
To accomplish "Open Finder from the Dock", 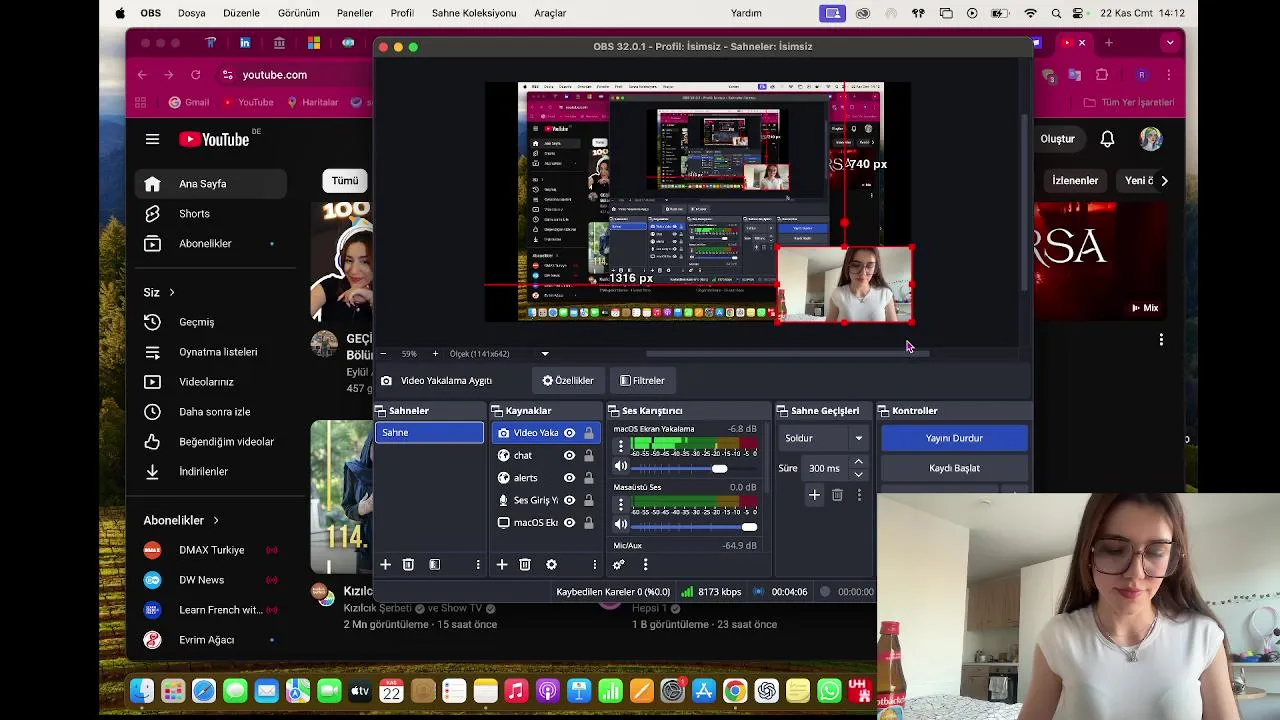I will click(x=142, y=691).
